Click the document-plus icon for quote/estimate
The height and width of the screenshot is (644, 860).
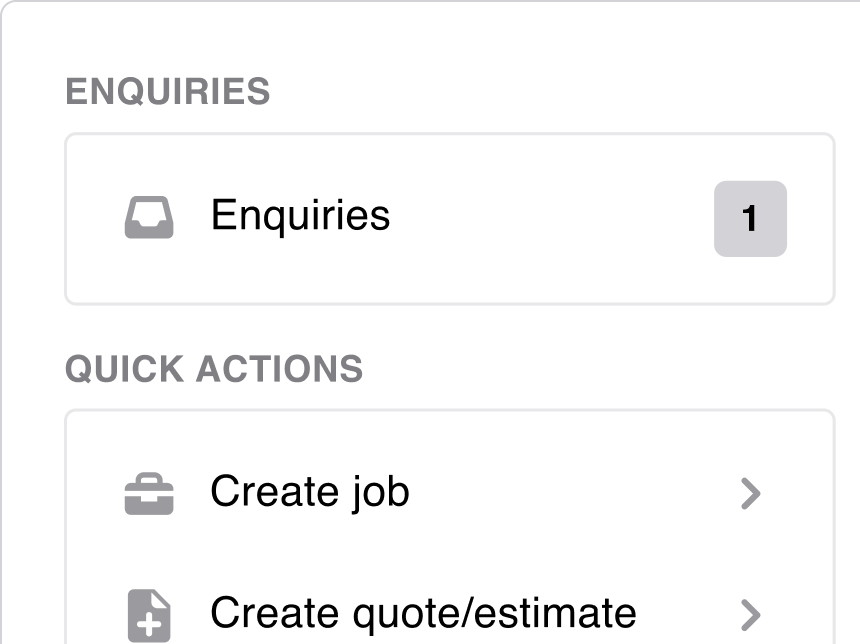coord(149,614)
